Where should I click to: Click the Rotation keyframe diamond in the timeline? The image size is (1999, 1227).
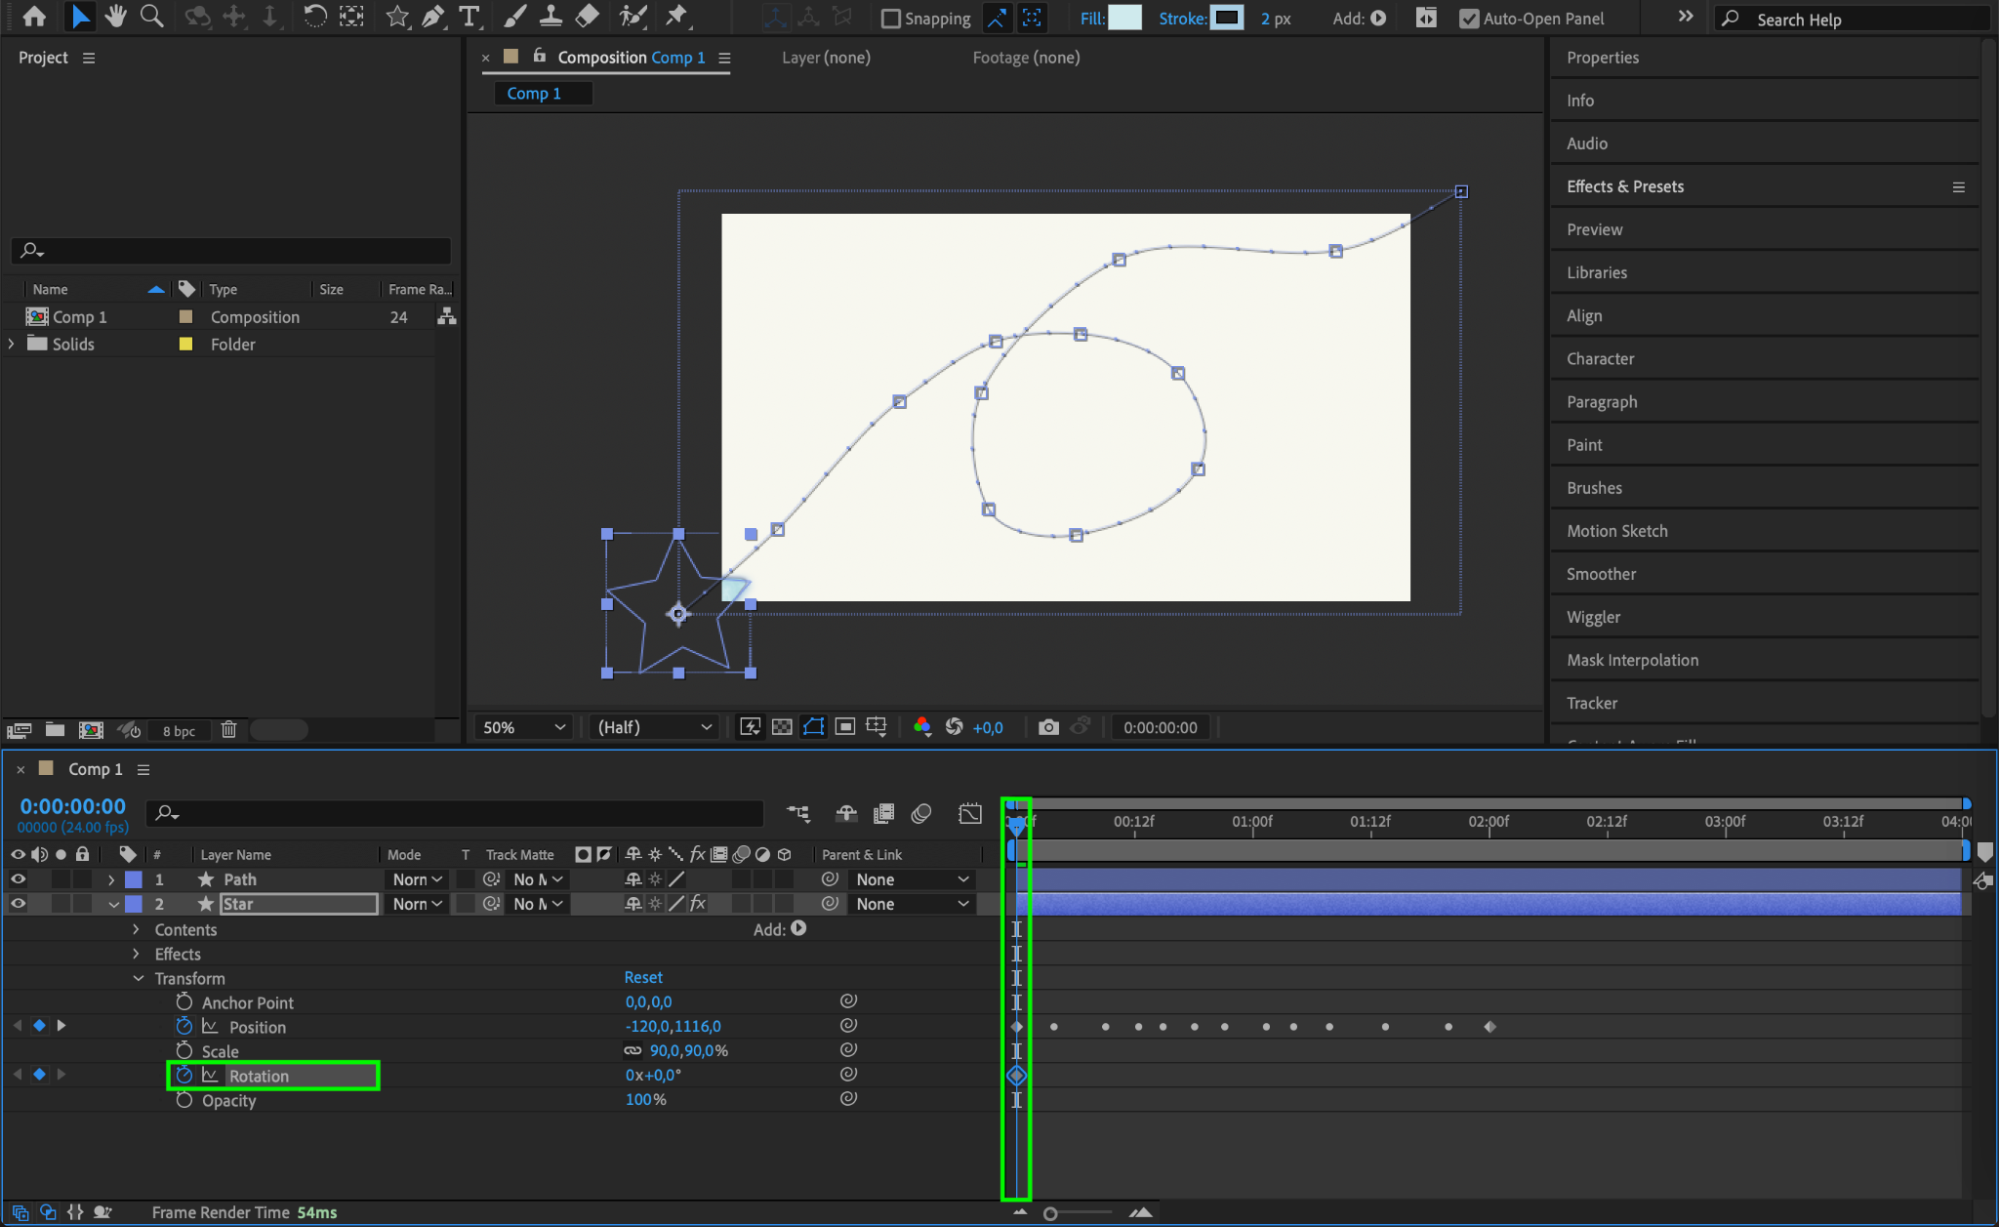[x=1016, y=1075]
